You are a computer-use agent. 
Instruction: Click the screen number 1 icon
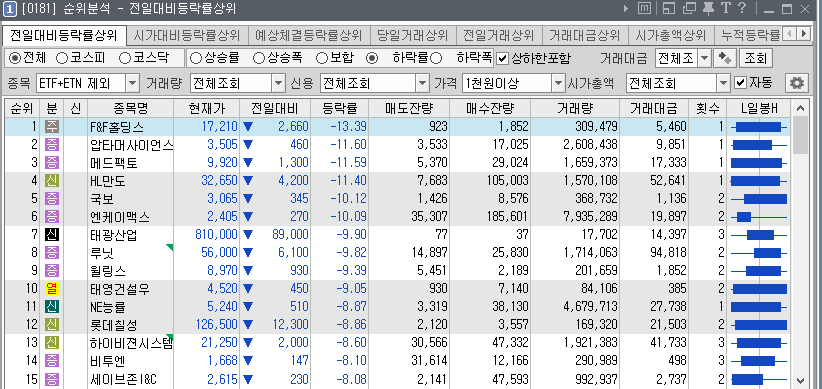[9, 8]
